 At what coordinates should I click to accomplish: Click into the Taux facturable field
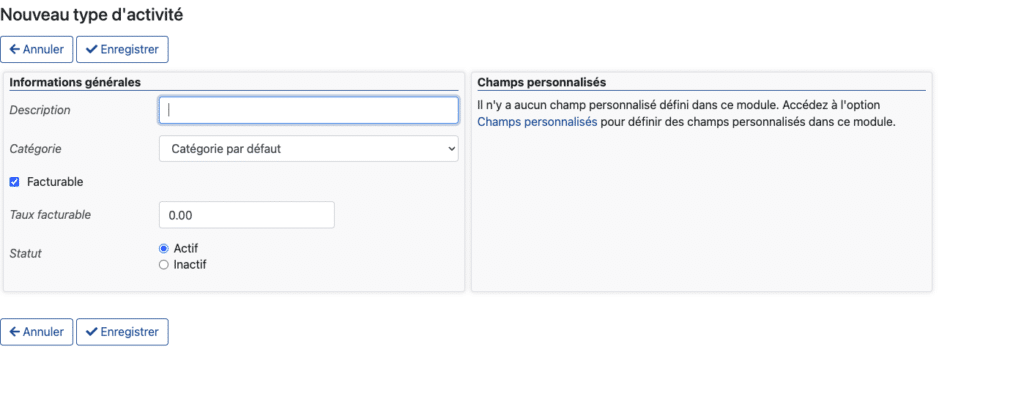(246, 215)
